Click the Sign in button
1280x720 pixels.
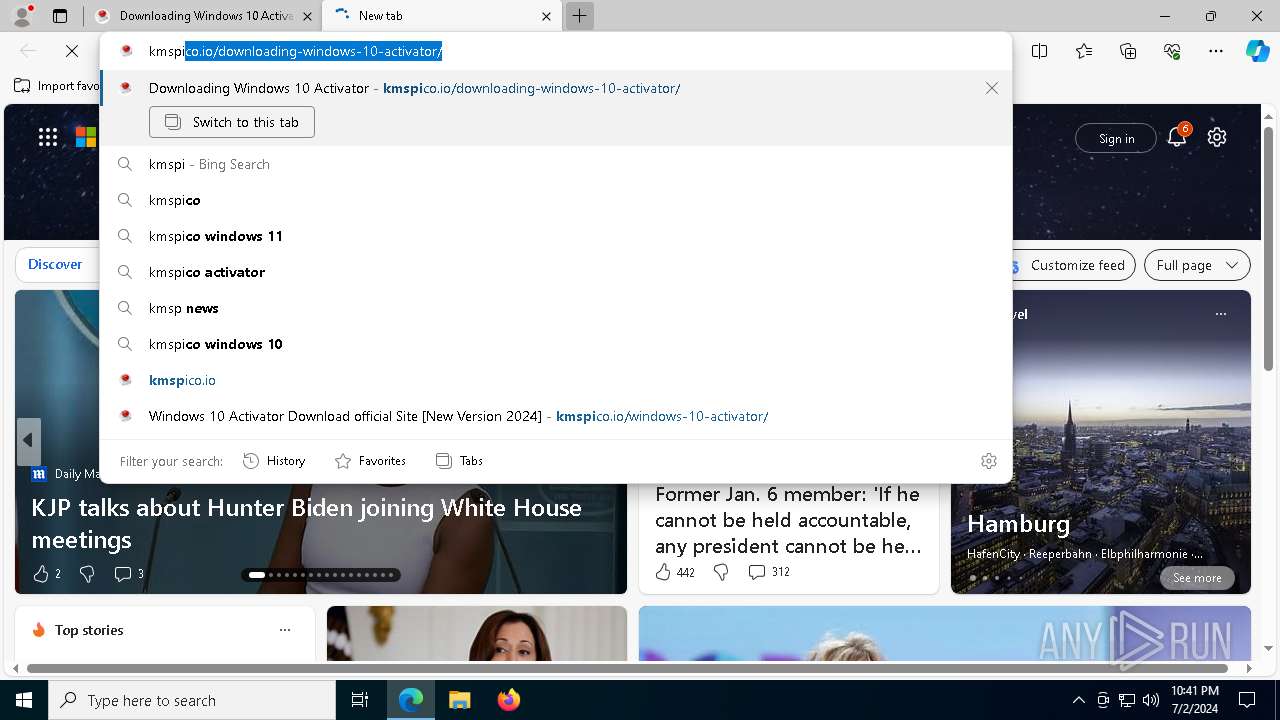tap(1116, 138)
